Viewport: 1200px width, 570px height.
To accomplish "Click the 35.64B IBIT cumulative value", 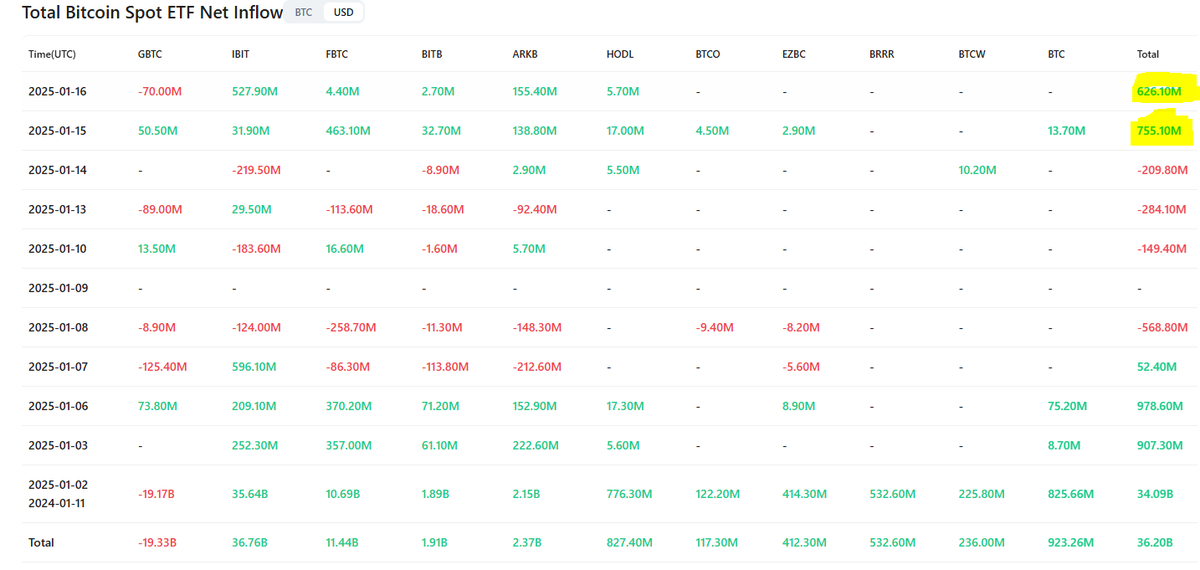I will point(249,493).
